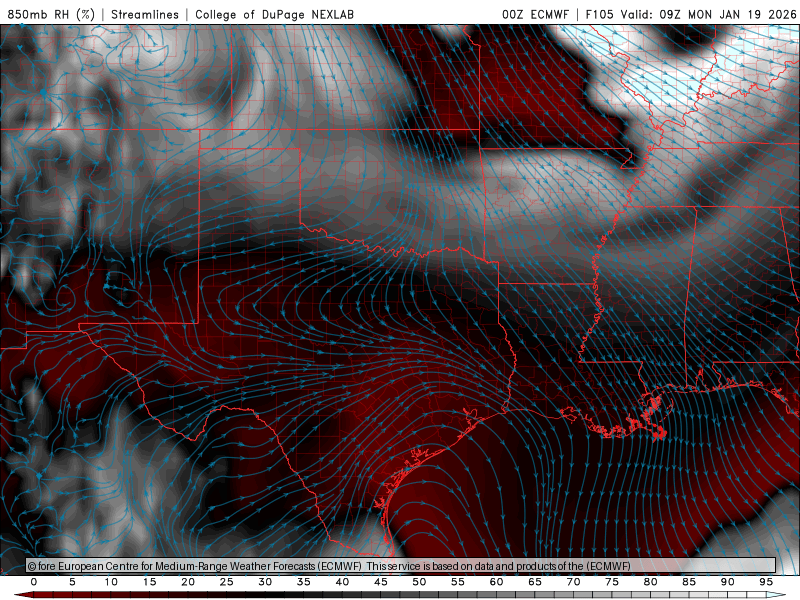Screen dimensions: 800x600
Task: Click the '95' value on the humidity scale
Action: [x=766, y=582]
